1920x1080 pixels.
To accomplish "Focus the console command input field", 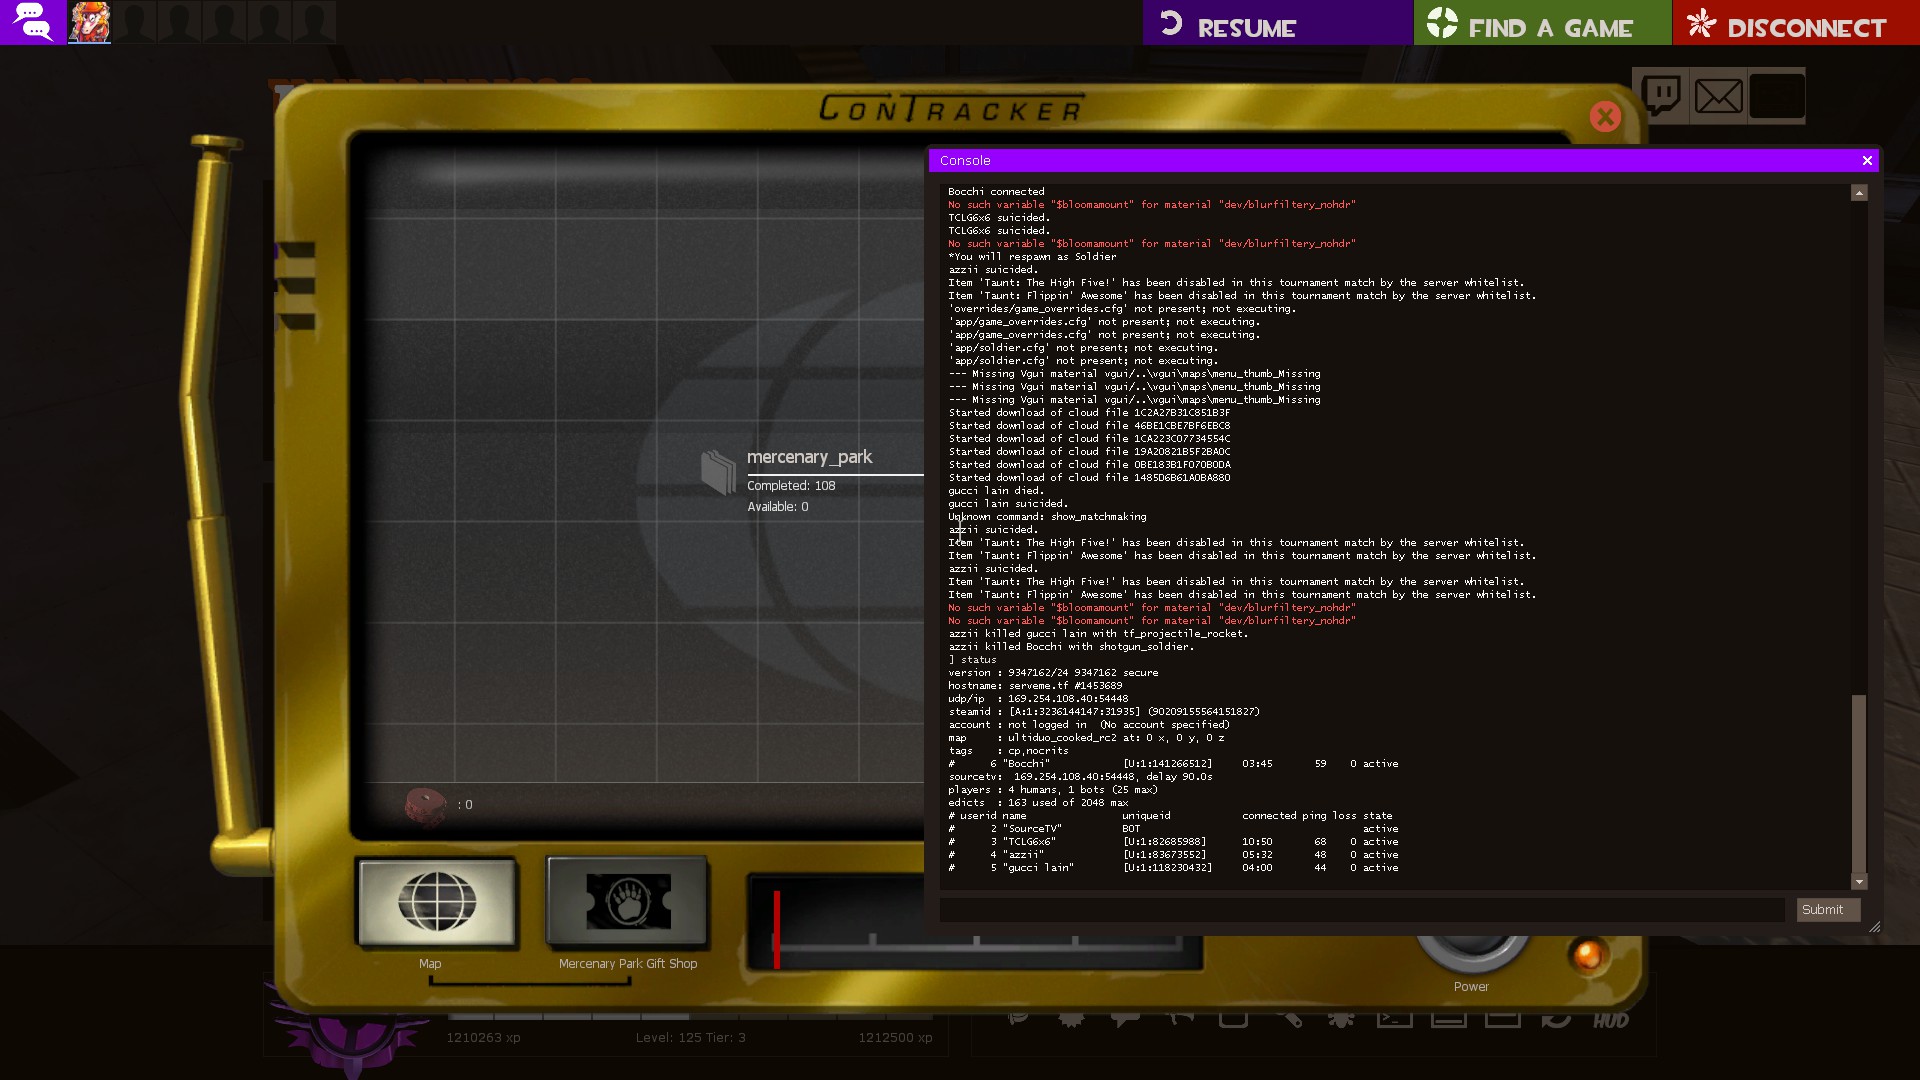I will [1361, 910].
